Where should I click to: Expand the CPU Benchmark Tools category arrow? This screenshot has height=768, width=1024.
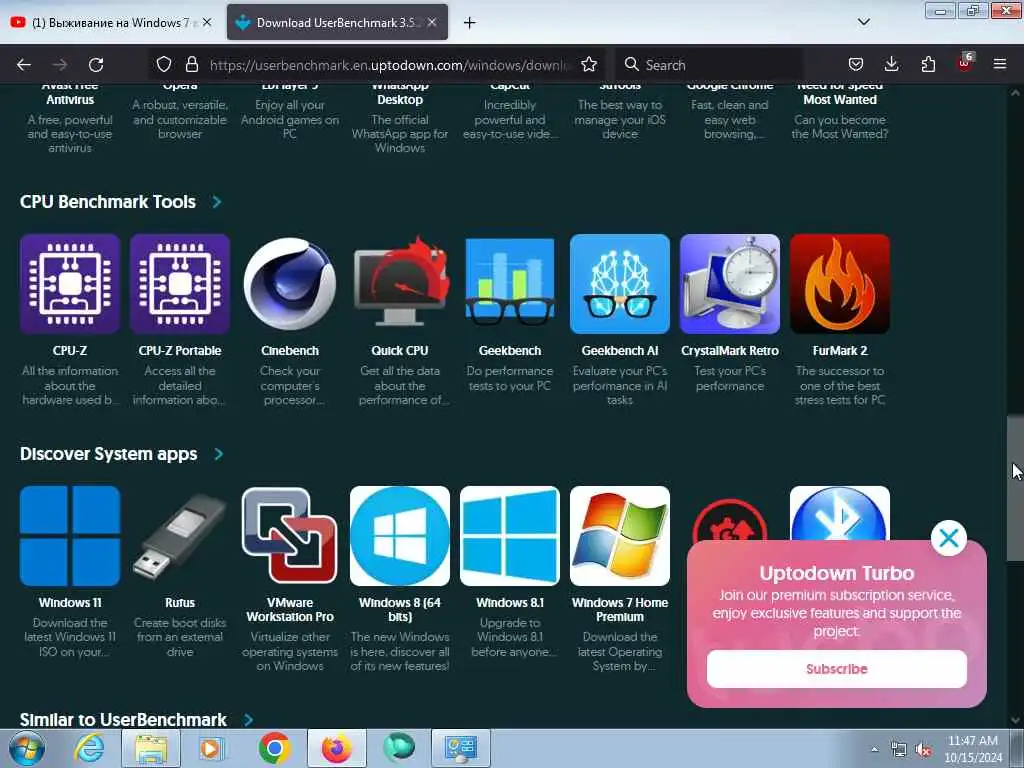(217, 202)
